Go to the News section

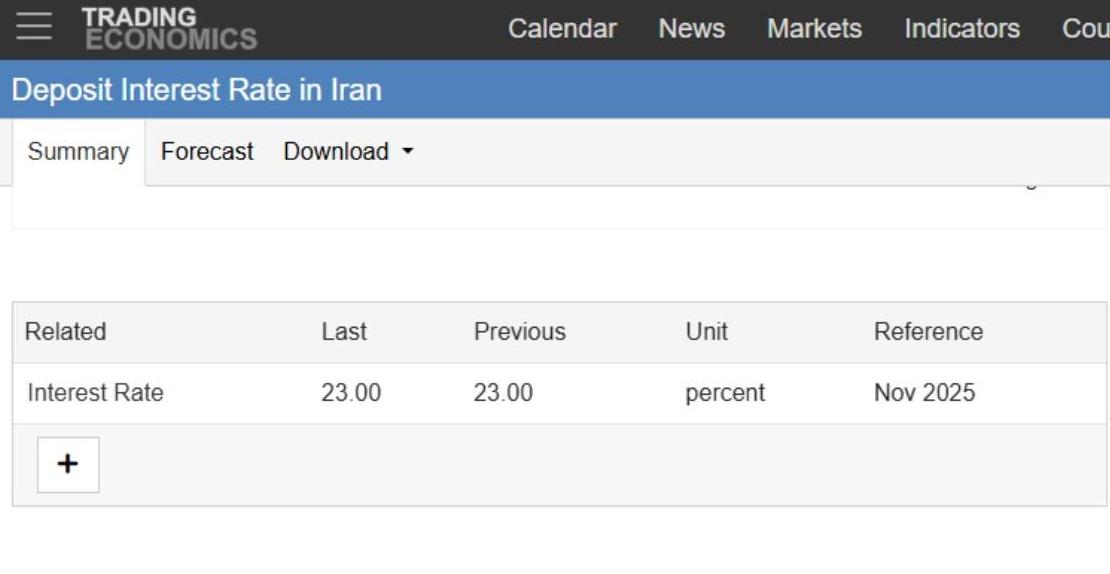click(x=691, y=29)
